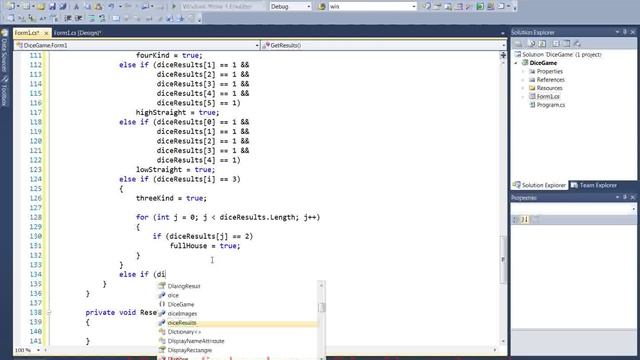Open the DiceGame.Form1 class dropdown
This screenshot has height=360, width=640.
click(257, 45)
